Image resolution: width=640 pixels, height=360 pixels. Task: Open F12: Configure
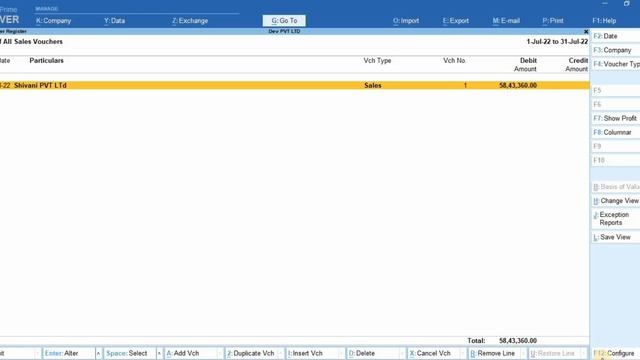616,353
